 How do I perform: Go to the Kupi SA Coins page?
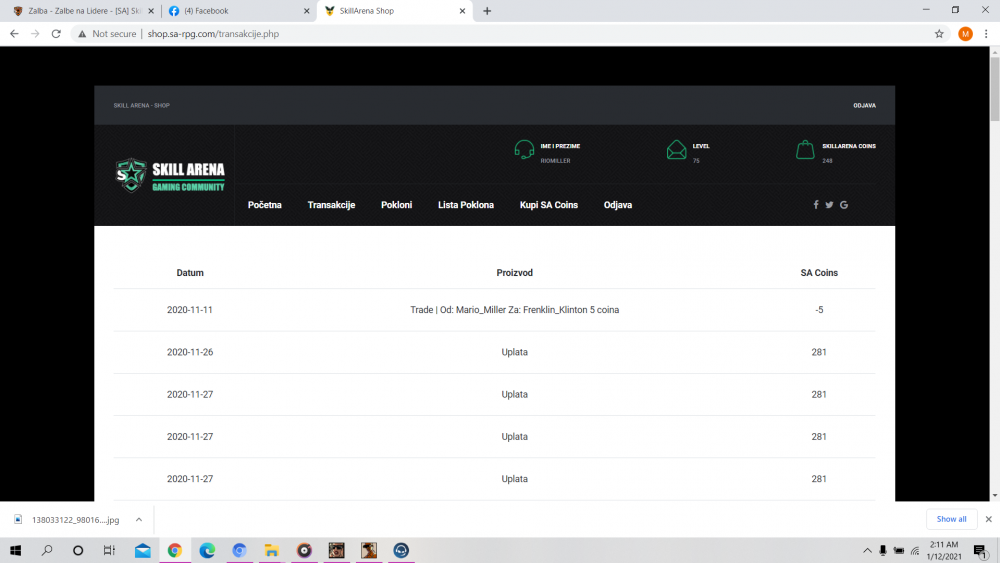click(x=549, y=205)
